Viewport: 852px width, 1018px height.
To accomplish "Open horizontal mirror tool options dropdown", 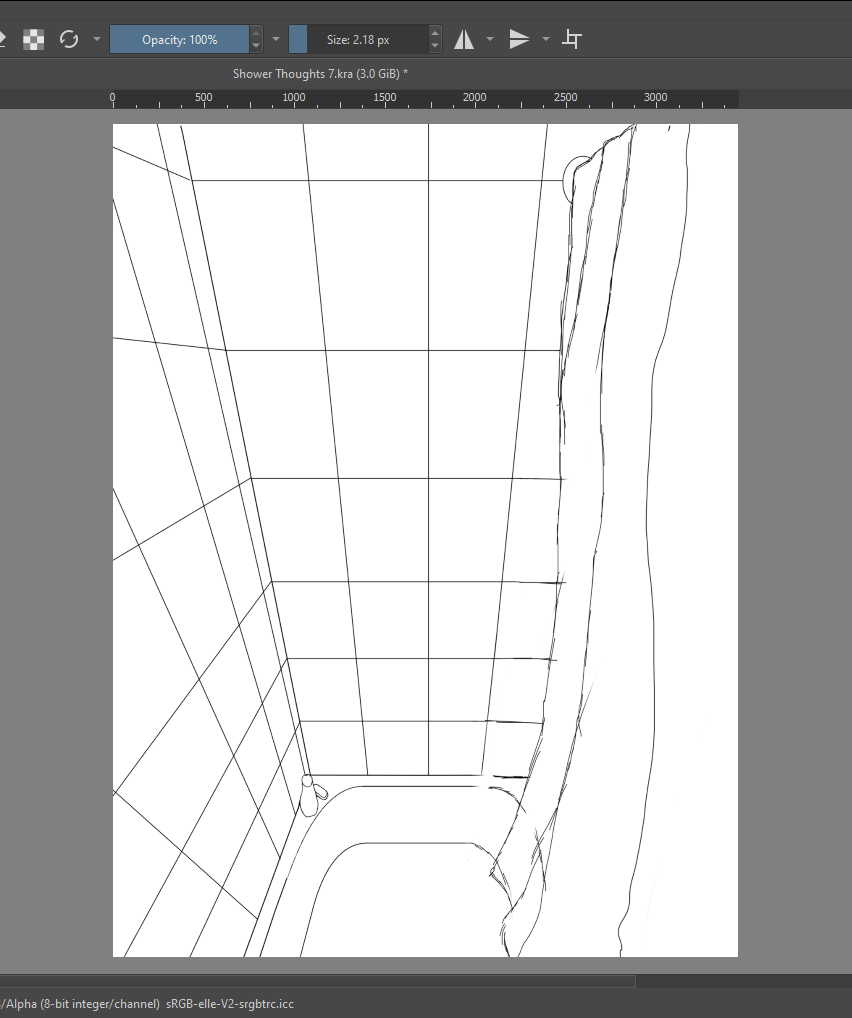I will tap(490, 40).
